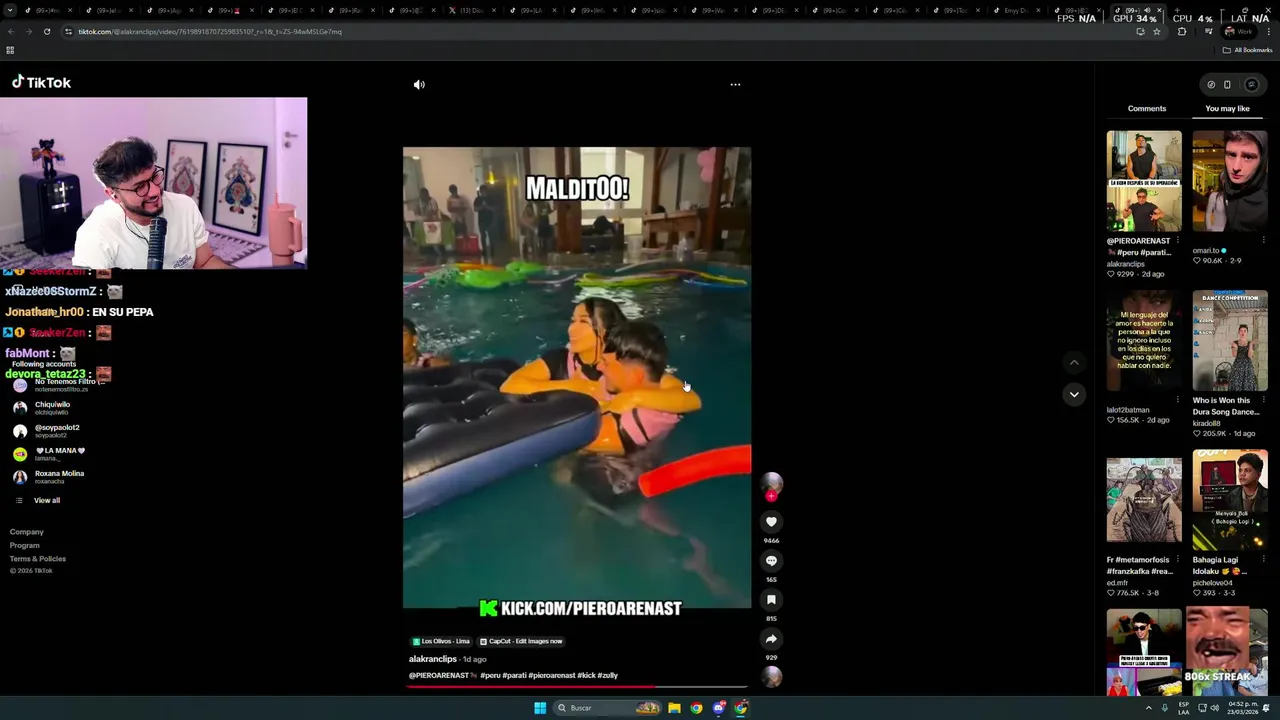Click the pool video player

[577, 378]
